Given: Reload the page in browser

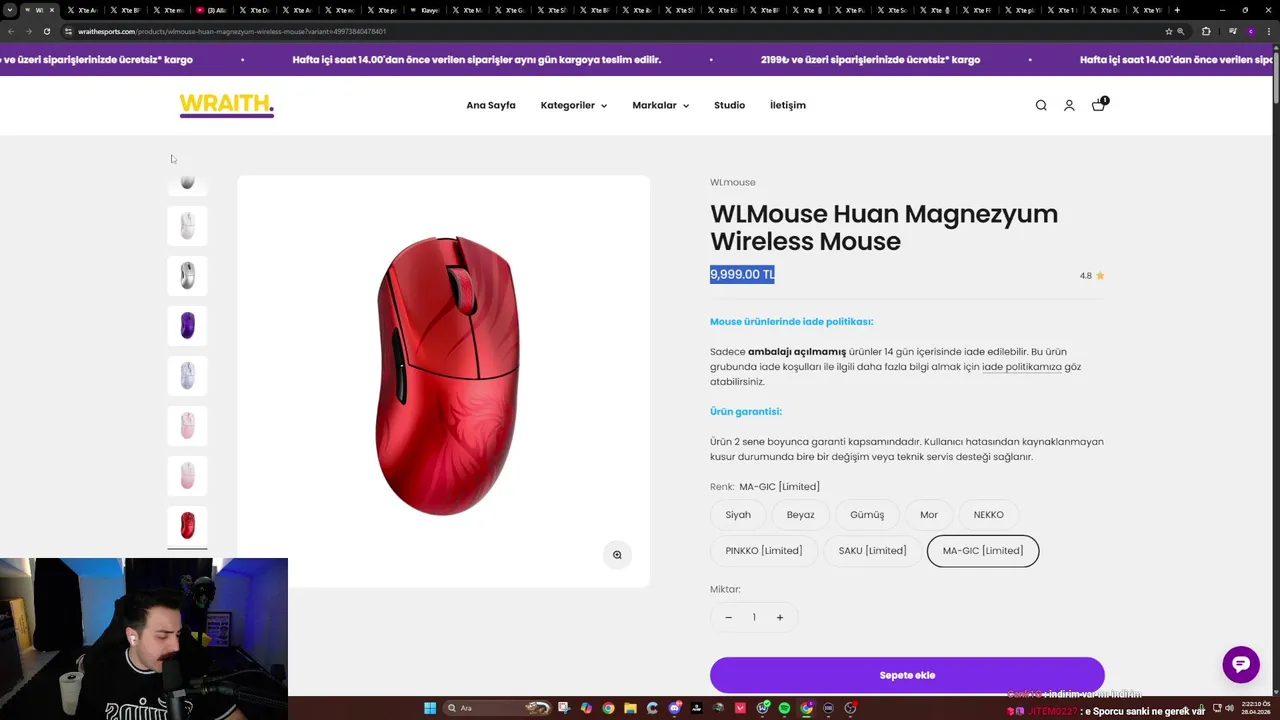Looking at the screenshot, I should (46, 31).
